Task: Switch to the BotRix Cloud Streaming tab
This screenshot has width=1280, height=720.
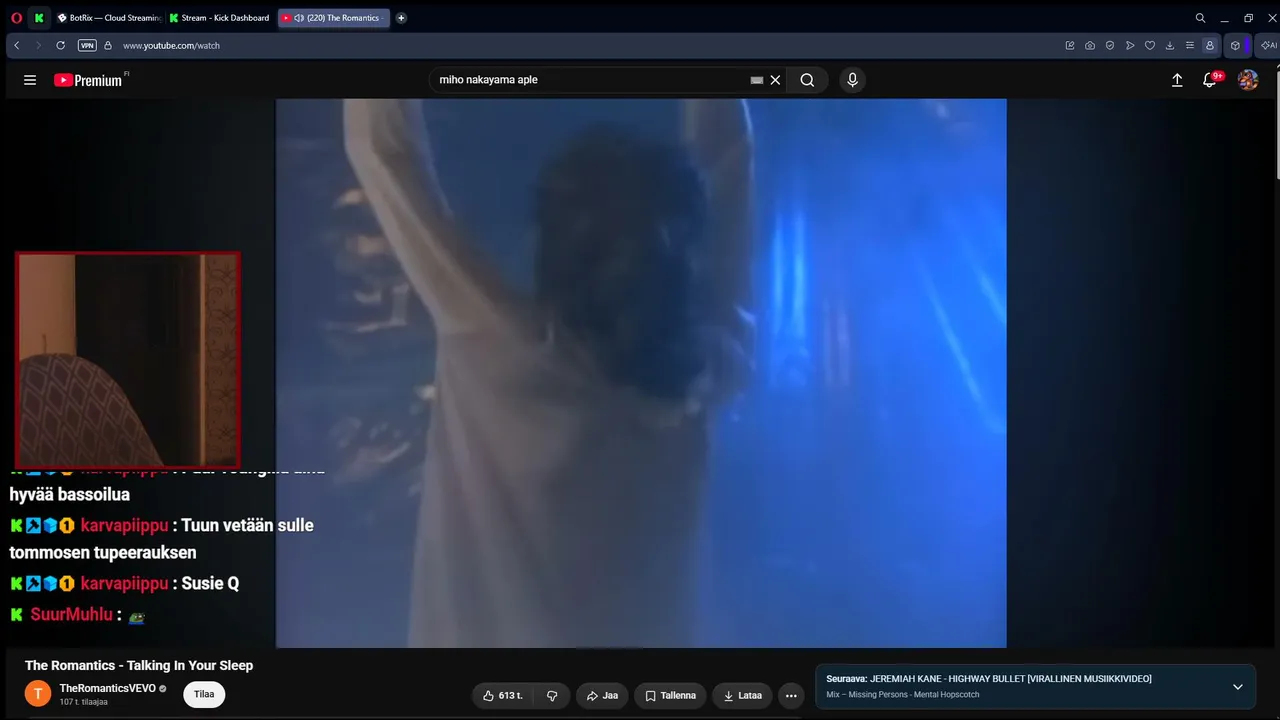Action: click(x=108, y=18)
